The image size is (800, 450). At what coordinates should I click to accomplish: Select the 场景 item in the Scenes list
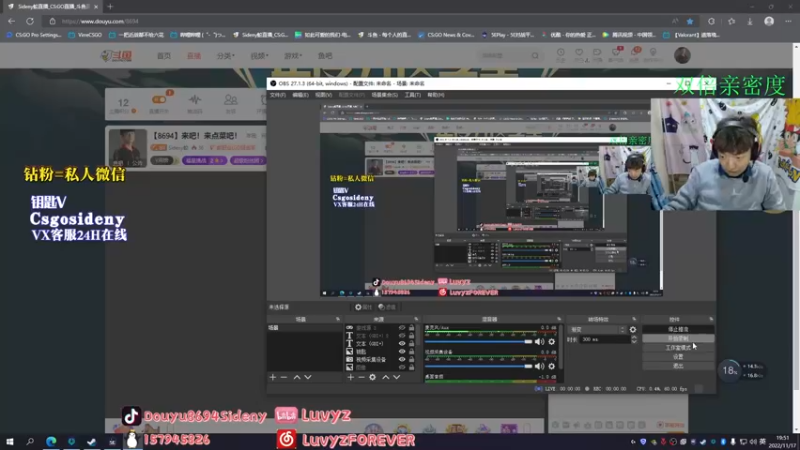tap(304, 328)
